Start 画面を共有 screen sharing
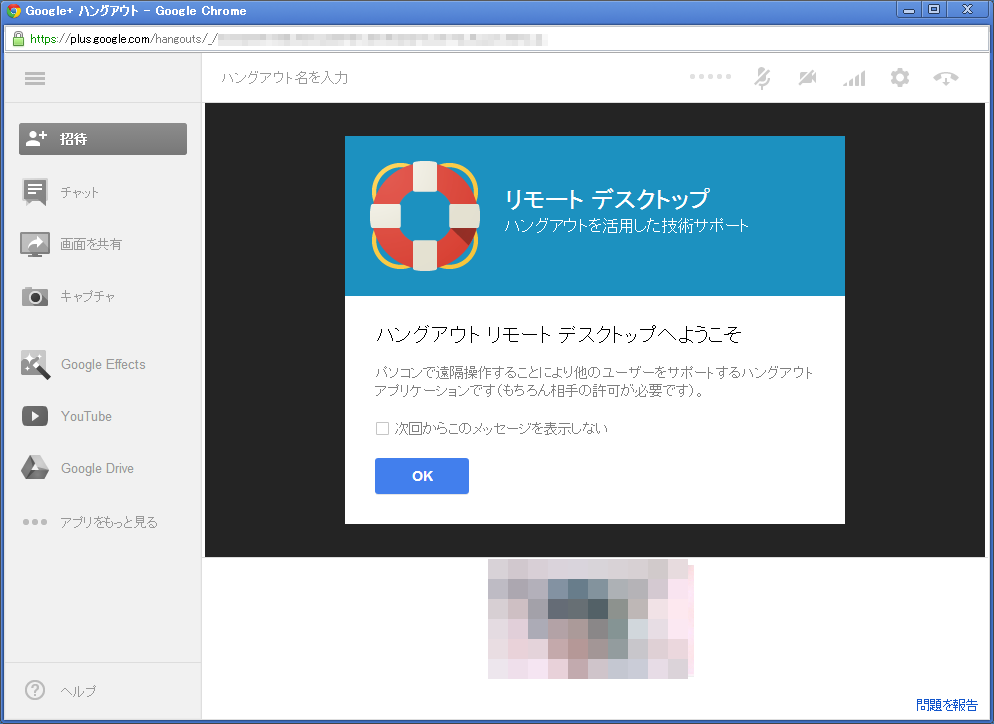 pyautogui.click(x=90, y=244)
